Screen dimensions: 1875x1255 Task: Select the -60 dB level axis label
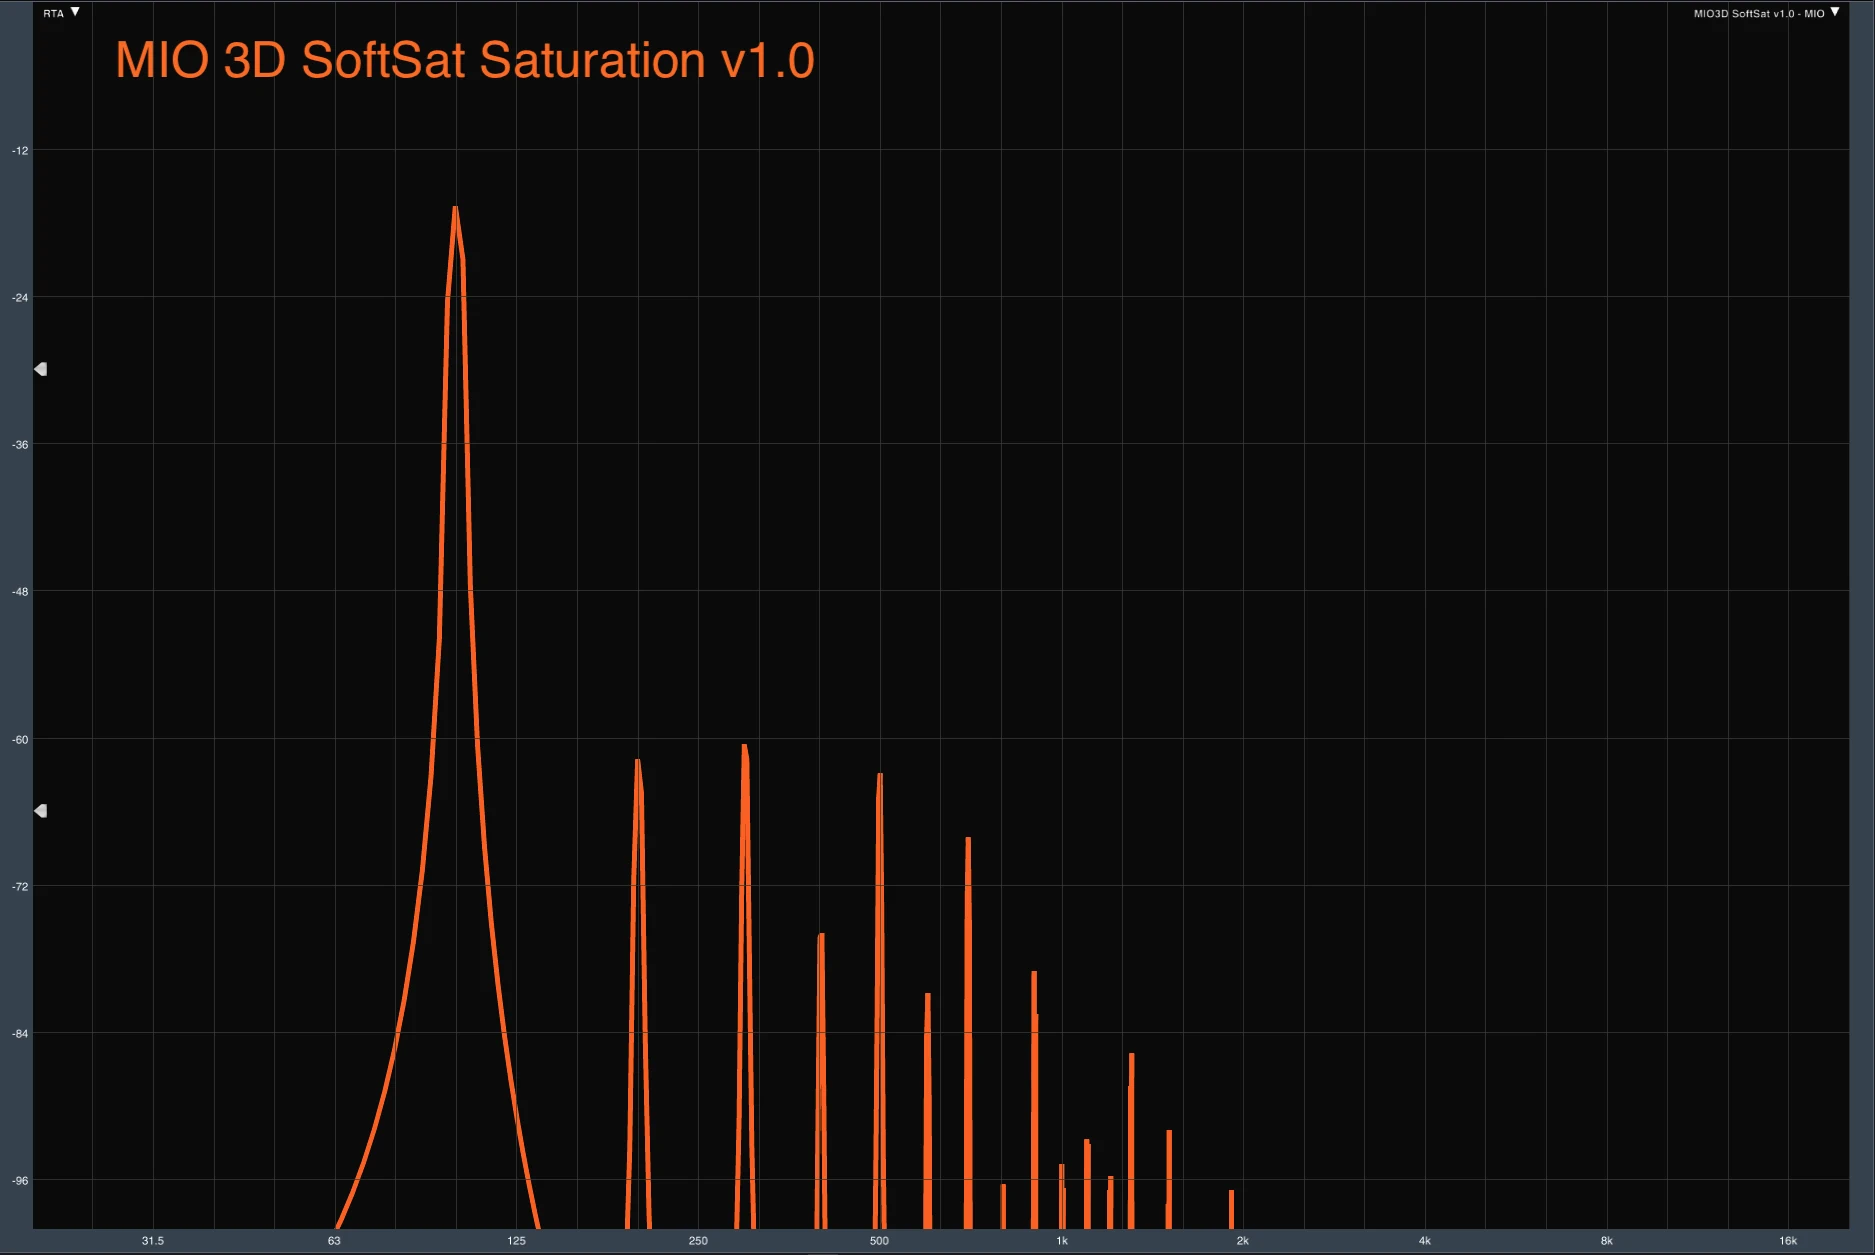tap(20, 740)
